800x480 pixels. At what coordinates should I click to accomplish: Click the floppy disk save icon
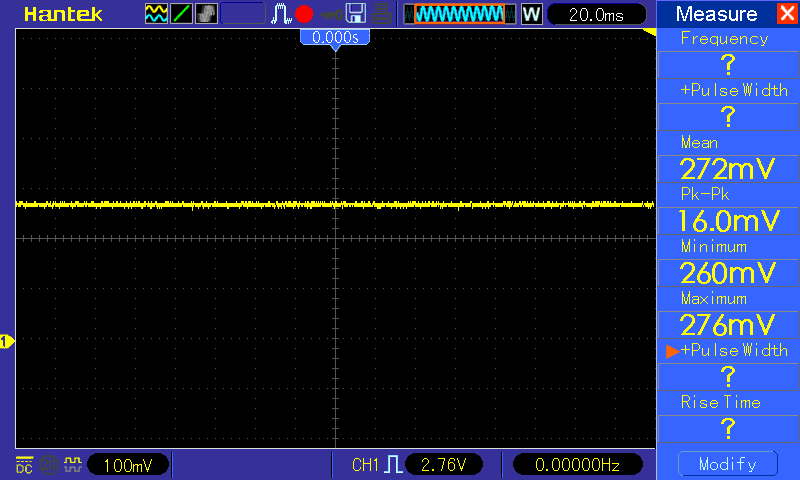(x=356, y=14)
